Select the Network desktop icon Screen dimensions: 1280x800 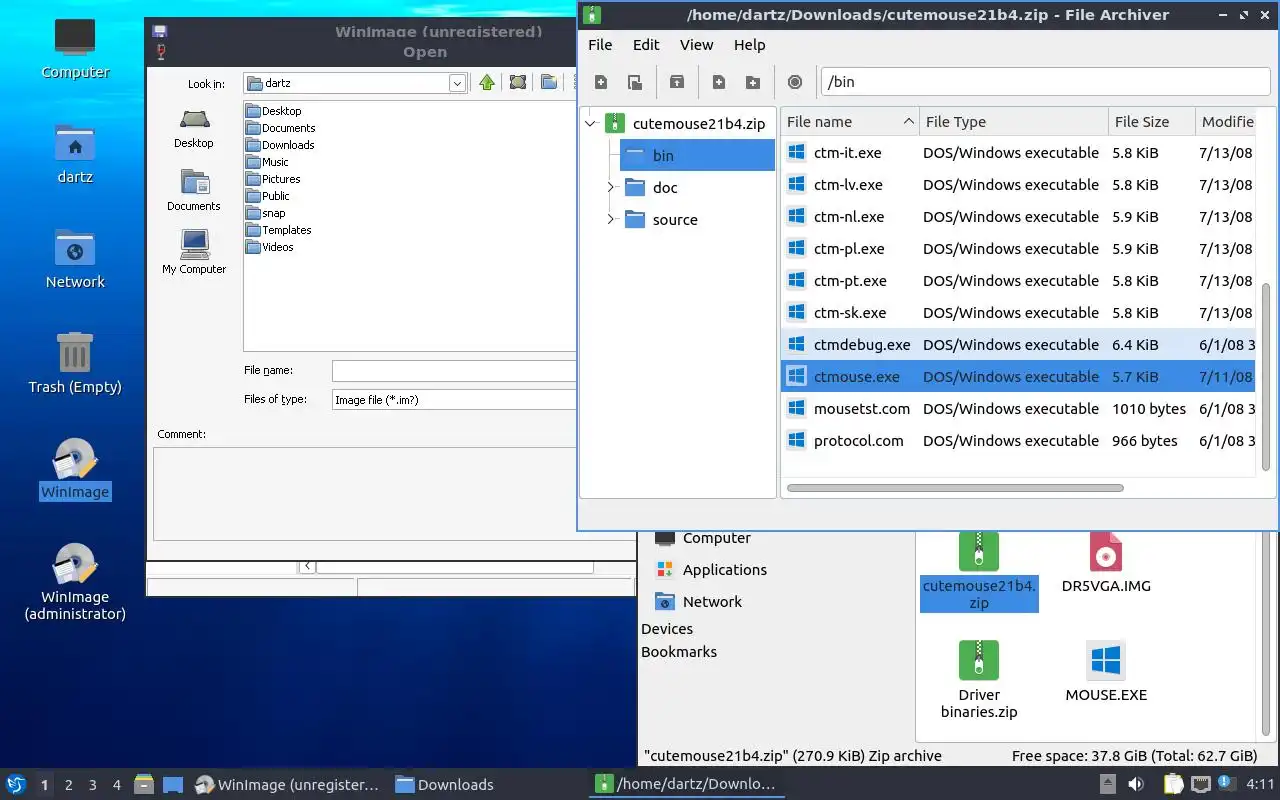pyautogui.click(x=75, y=259)
